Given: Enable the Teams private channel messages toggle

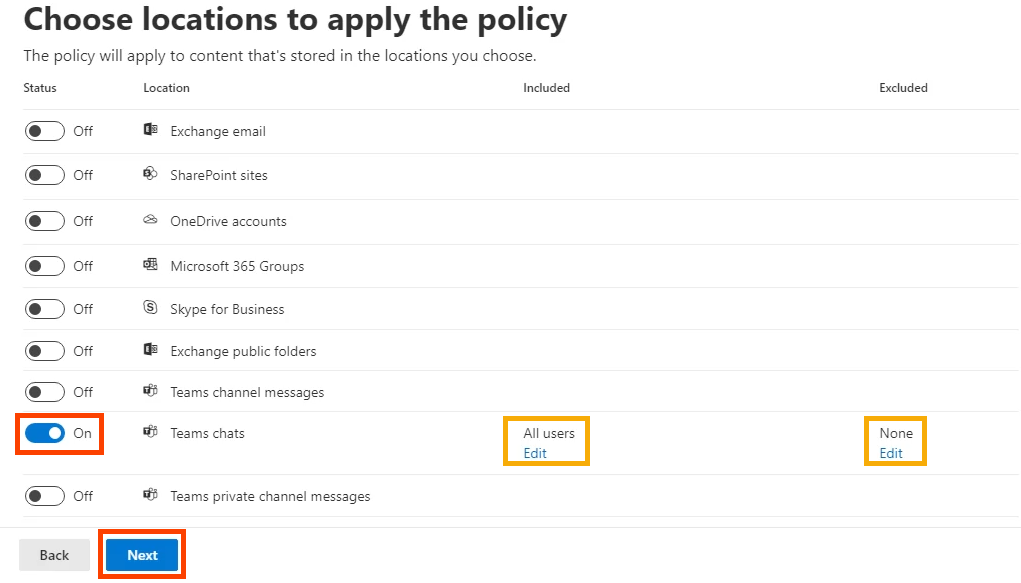Looking at the screenshot, I should tap(45, 496).
